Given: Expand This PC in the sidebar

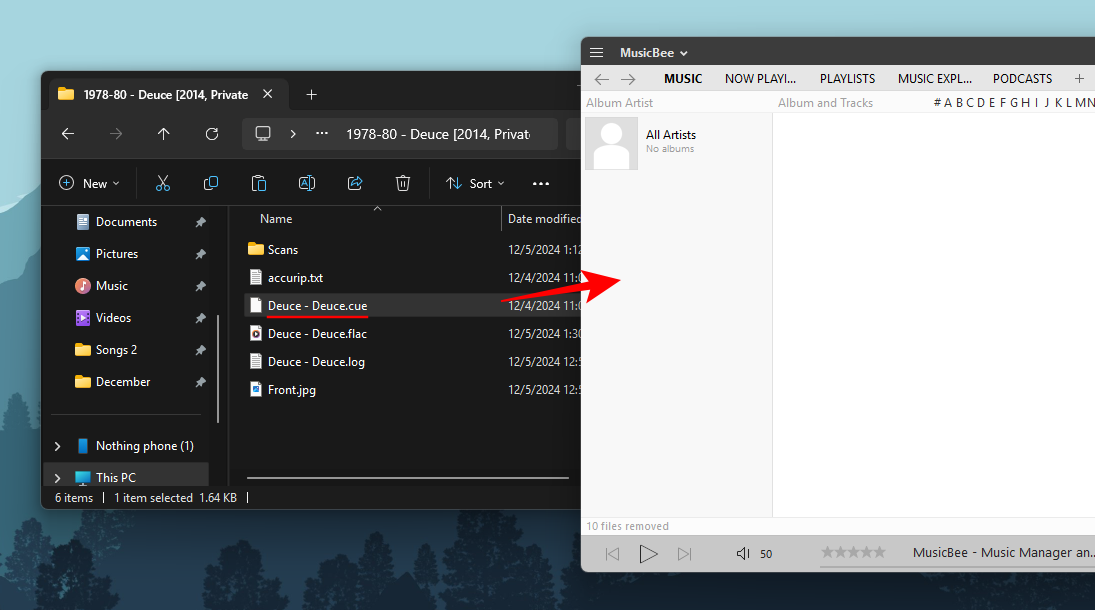Looking at the screenshot, I should (57, 476).
